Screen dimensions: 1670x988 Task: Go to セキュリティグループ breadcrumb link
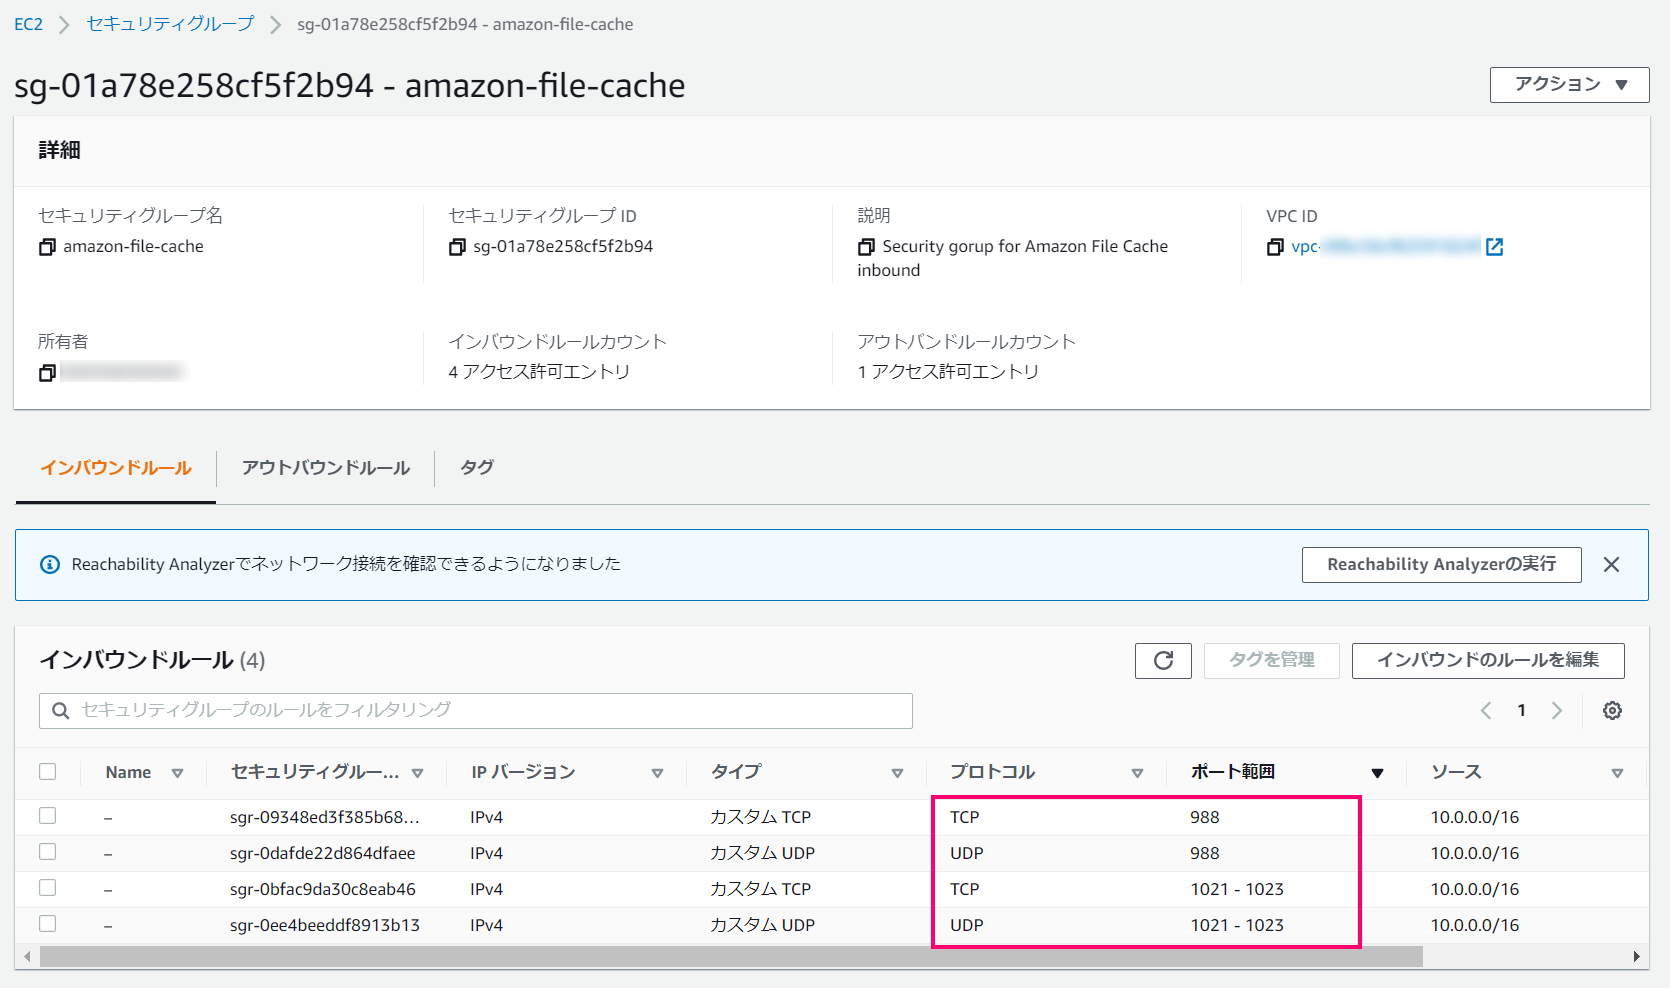point(170,24)
